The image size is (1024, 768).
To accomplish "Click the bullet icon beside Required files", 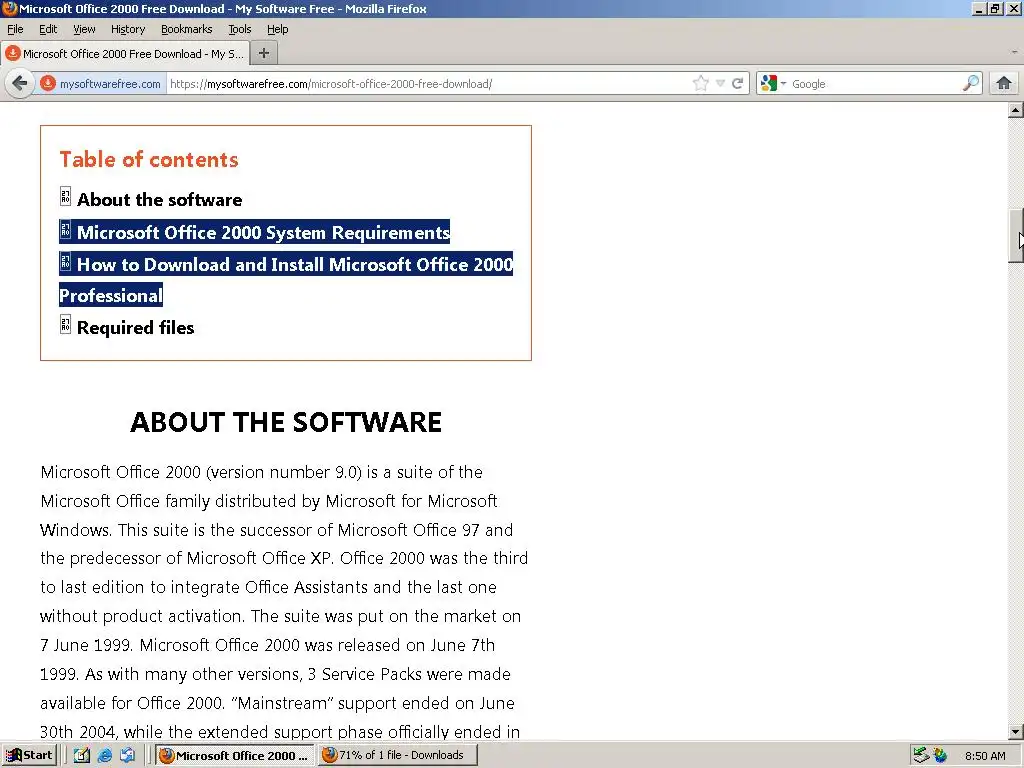I will click(x=65, y=324).
